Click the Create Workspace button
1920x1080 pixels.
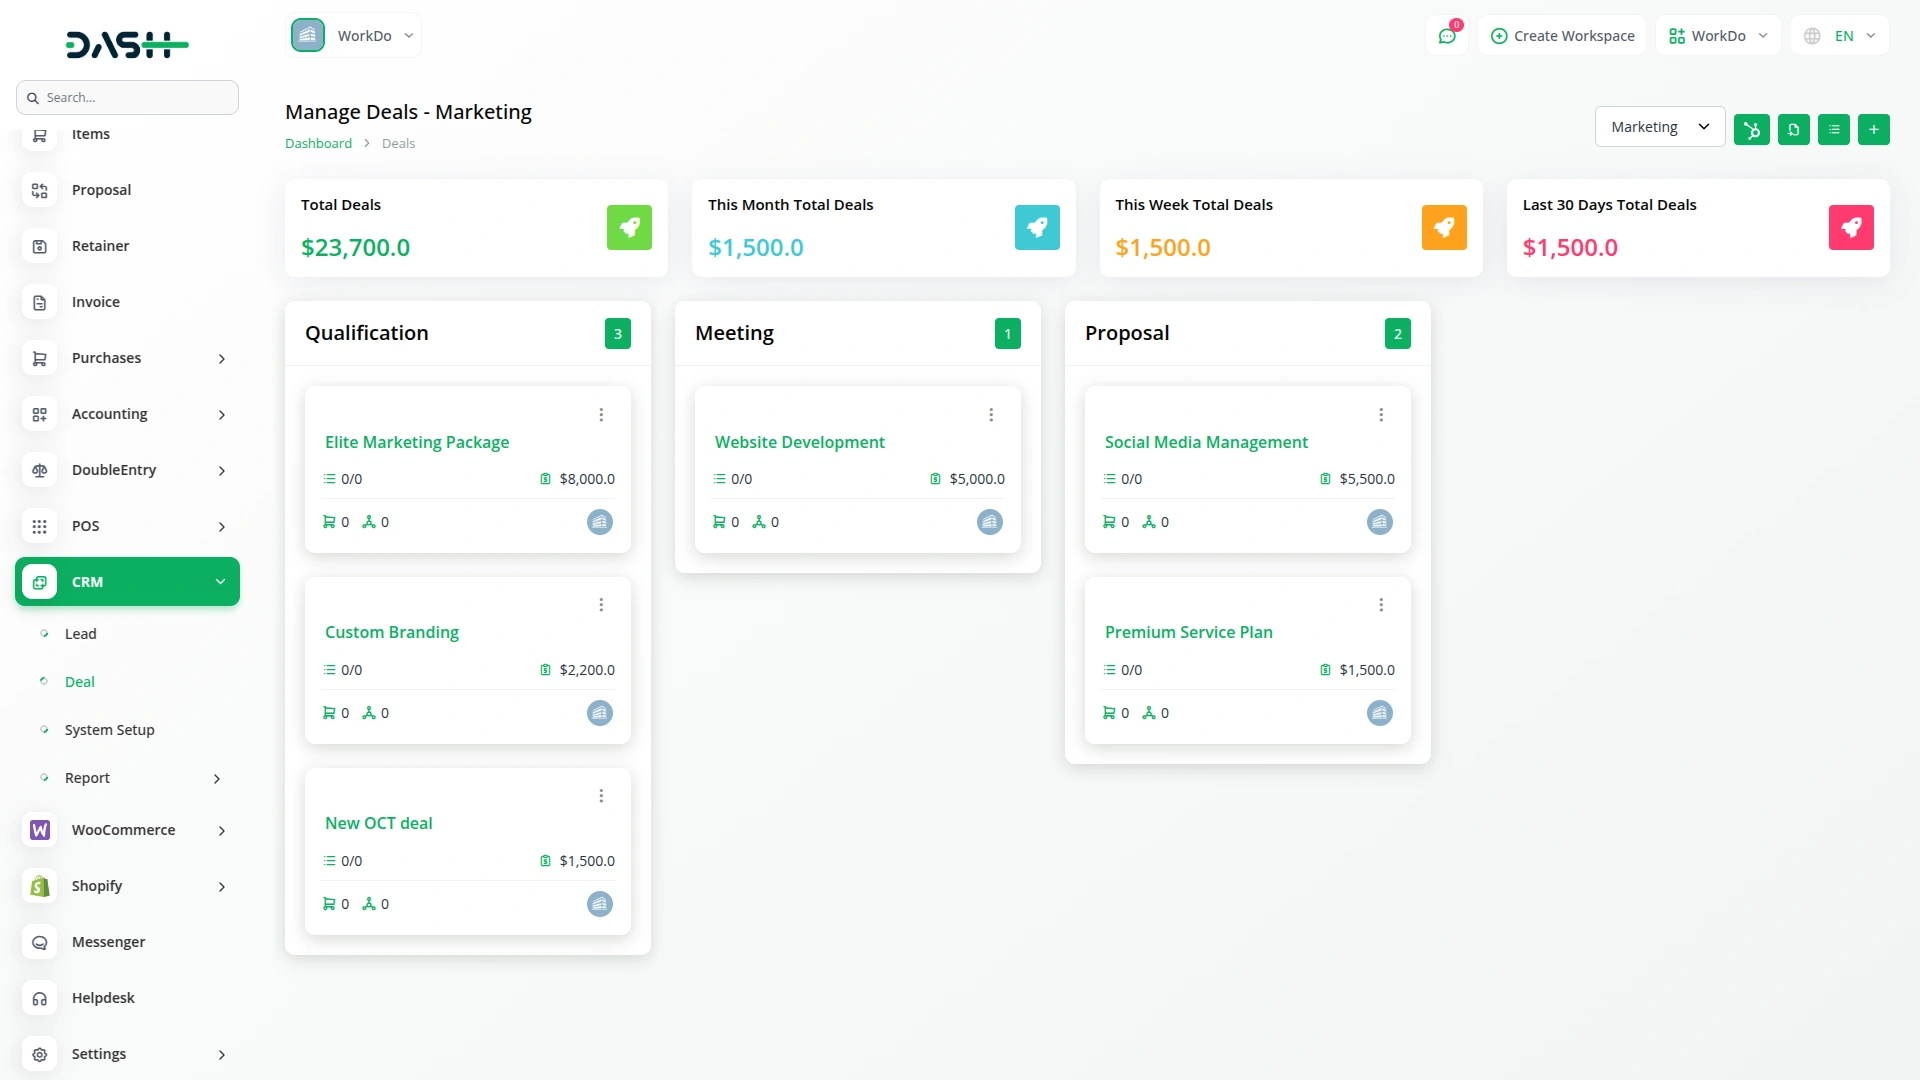1562,36
